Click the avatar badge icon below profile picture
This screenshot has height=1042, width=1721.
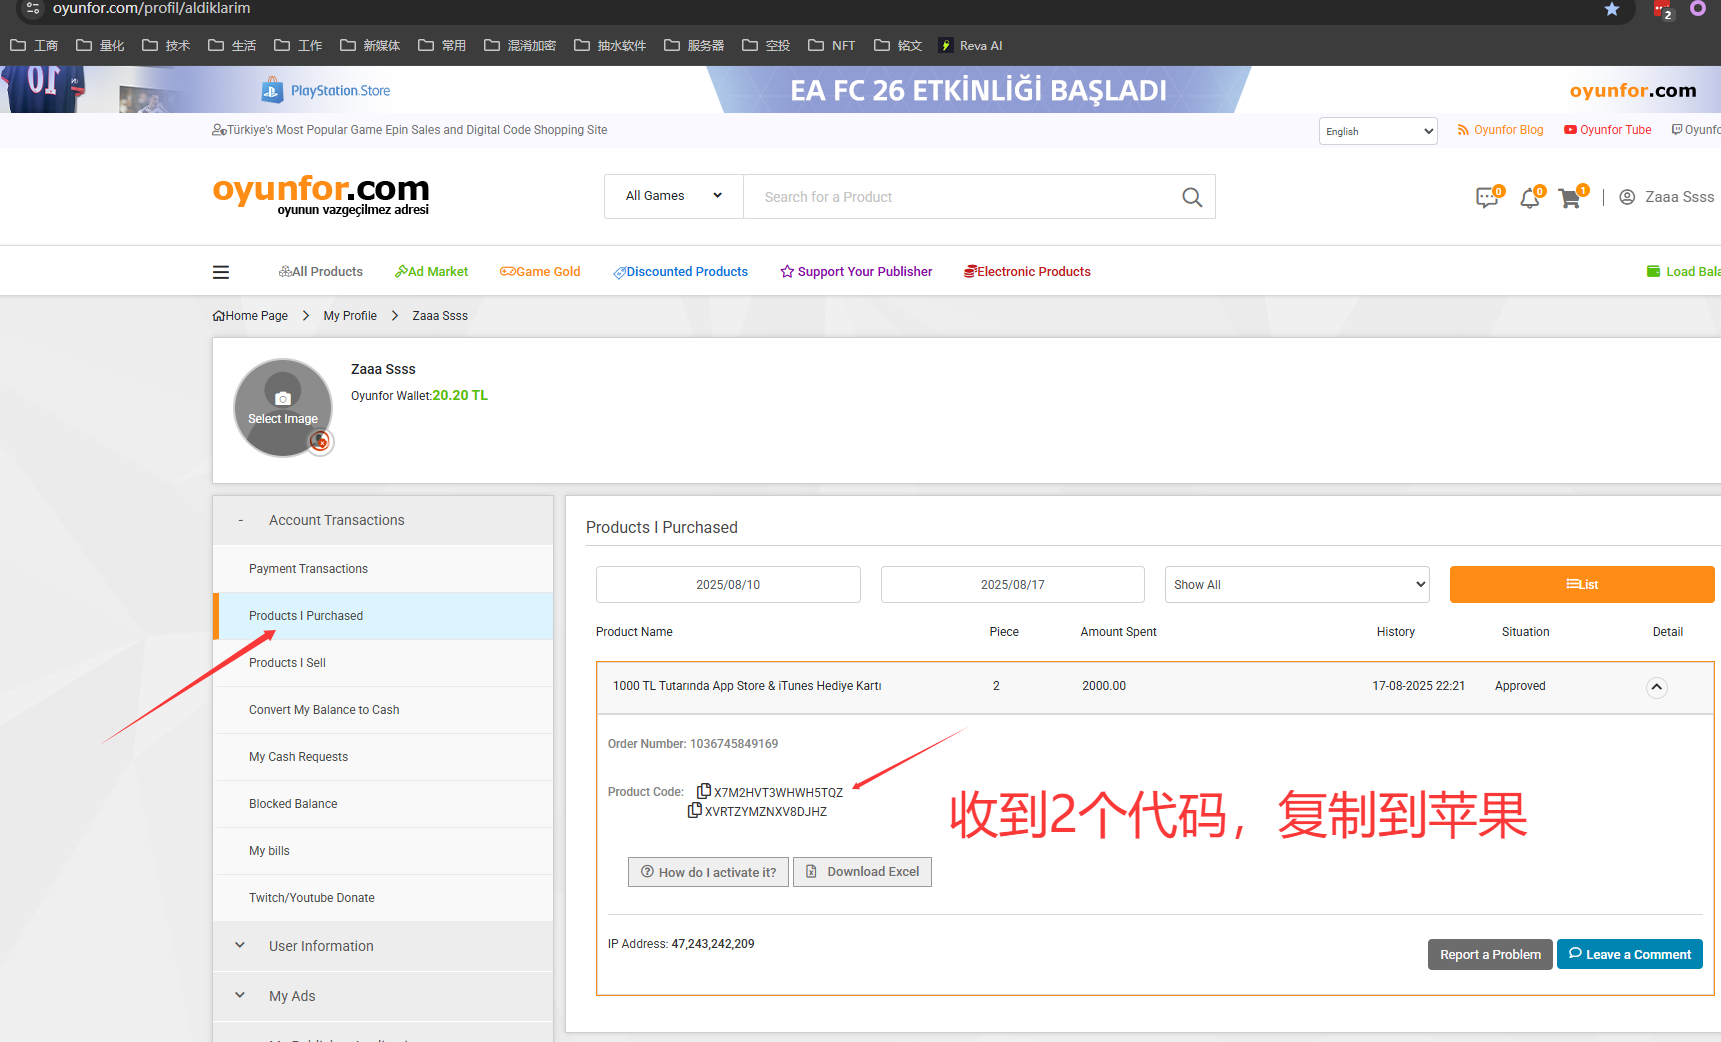320,441
